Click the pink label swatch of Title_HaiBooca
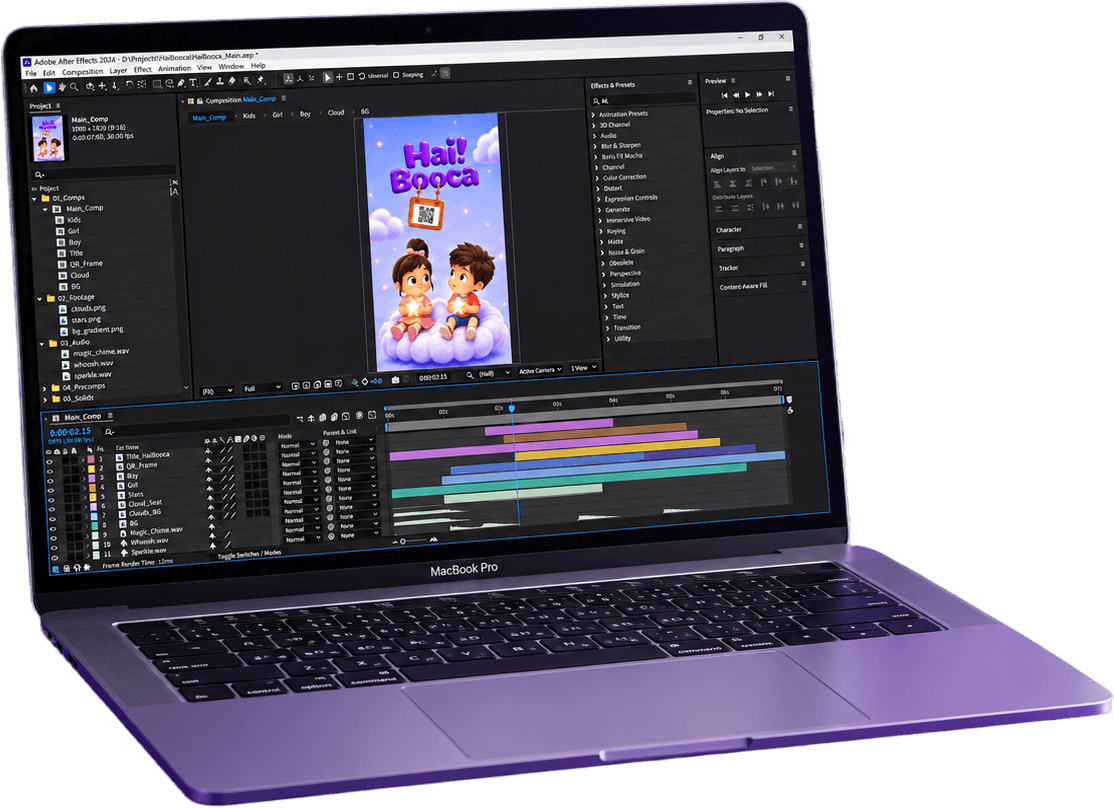1114x808 pixels. (x=90, y=460)
